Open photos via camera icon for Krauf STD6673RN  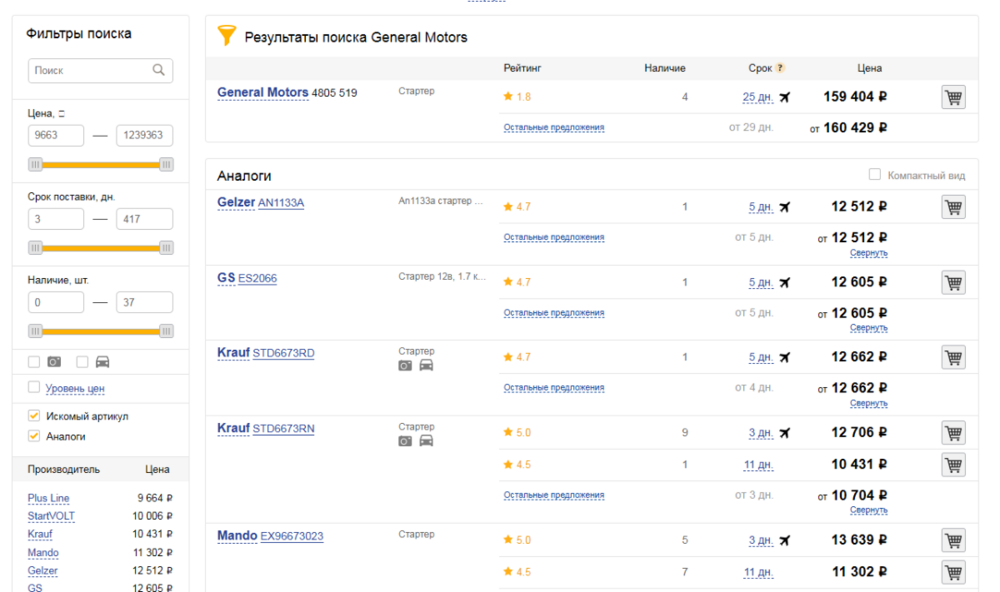coord(405,441)
